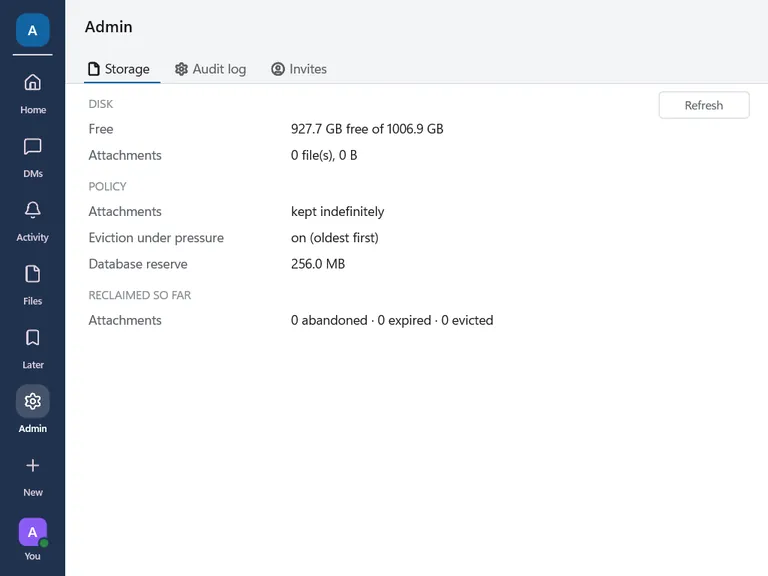The width and height of the screenshot is (768, 576).
Task: Click the 'DISK' section heading
Action: click(100, 104)
